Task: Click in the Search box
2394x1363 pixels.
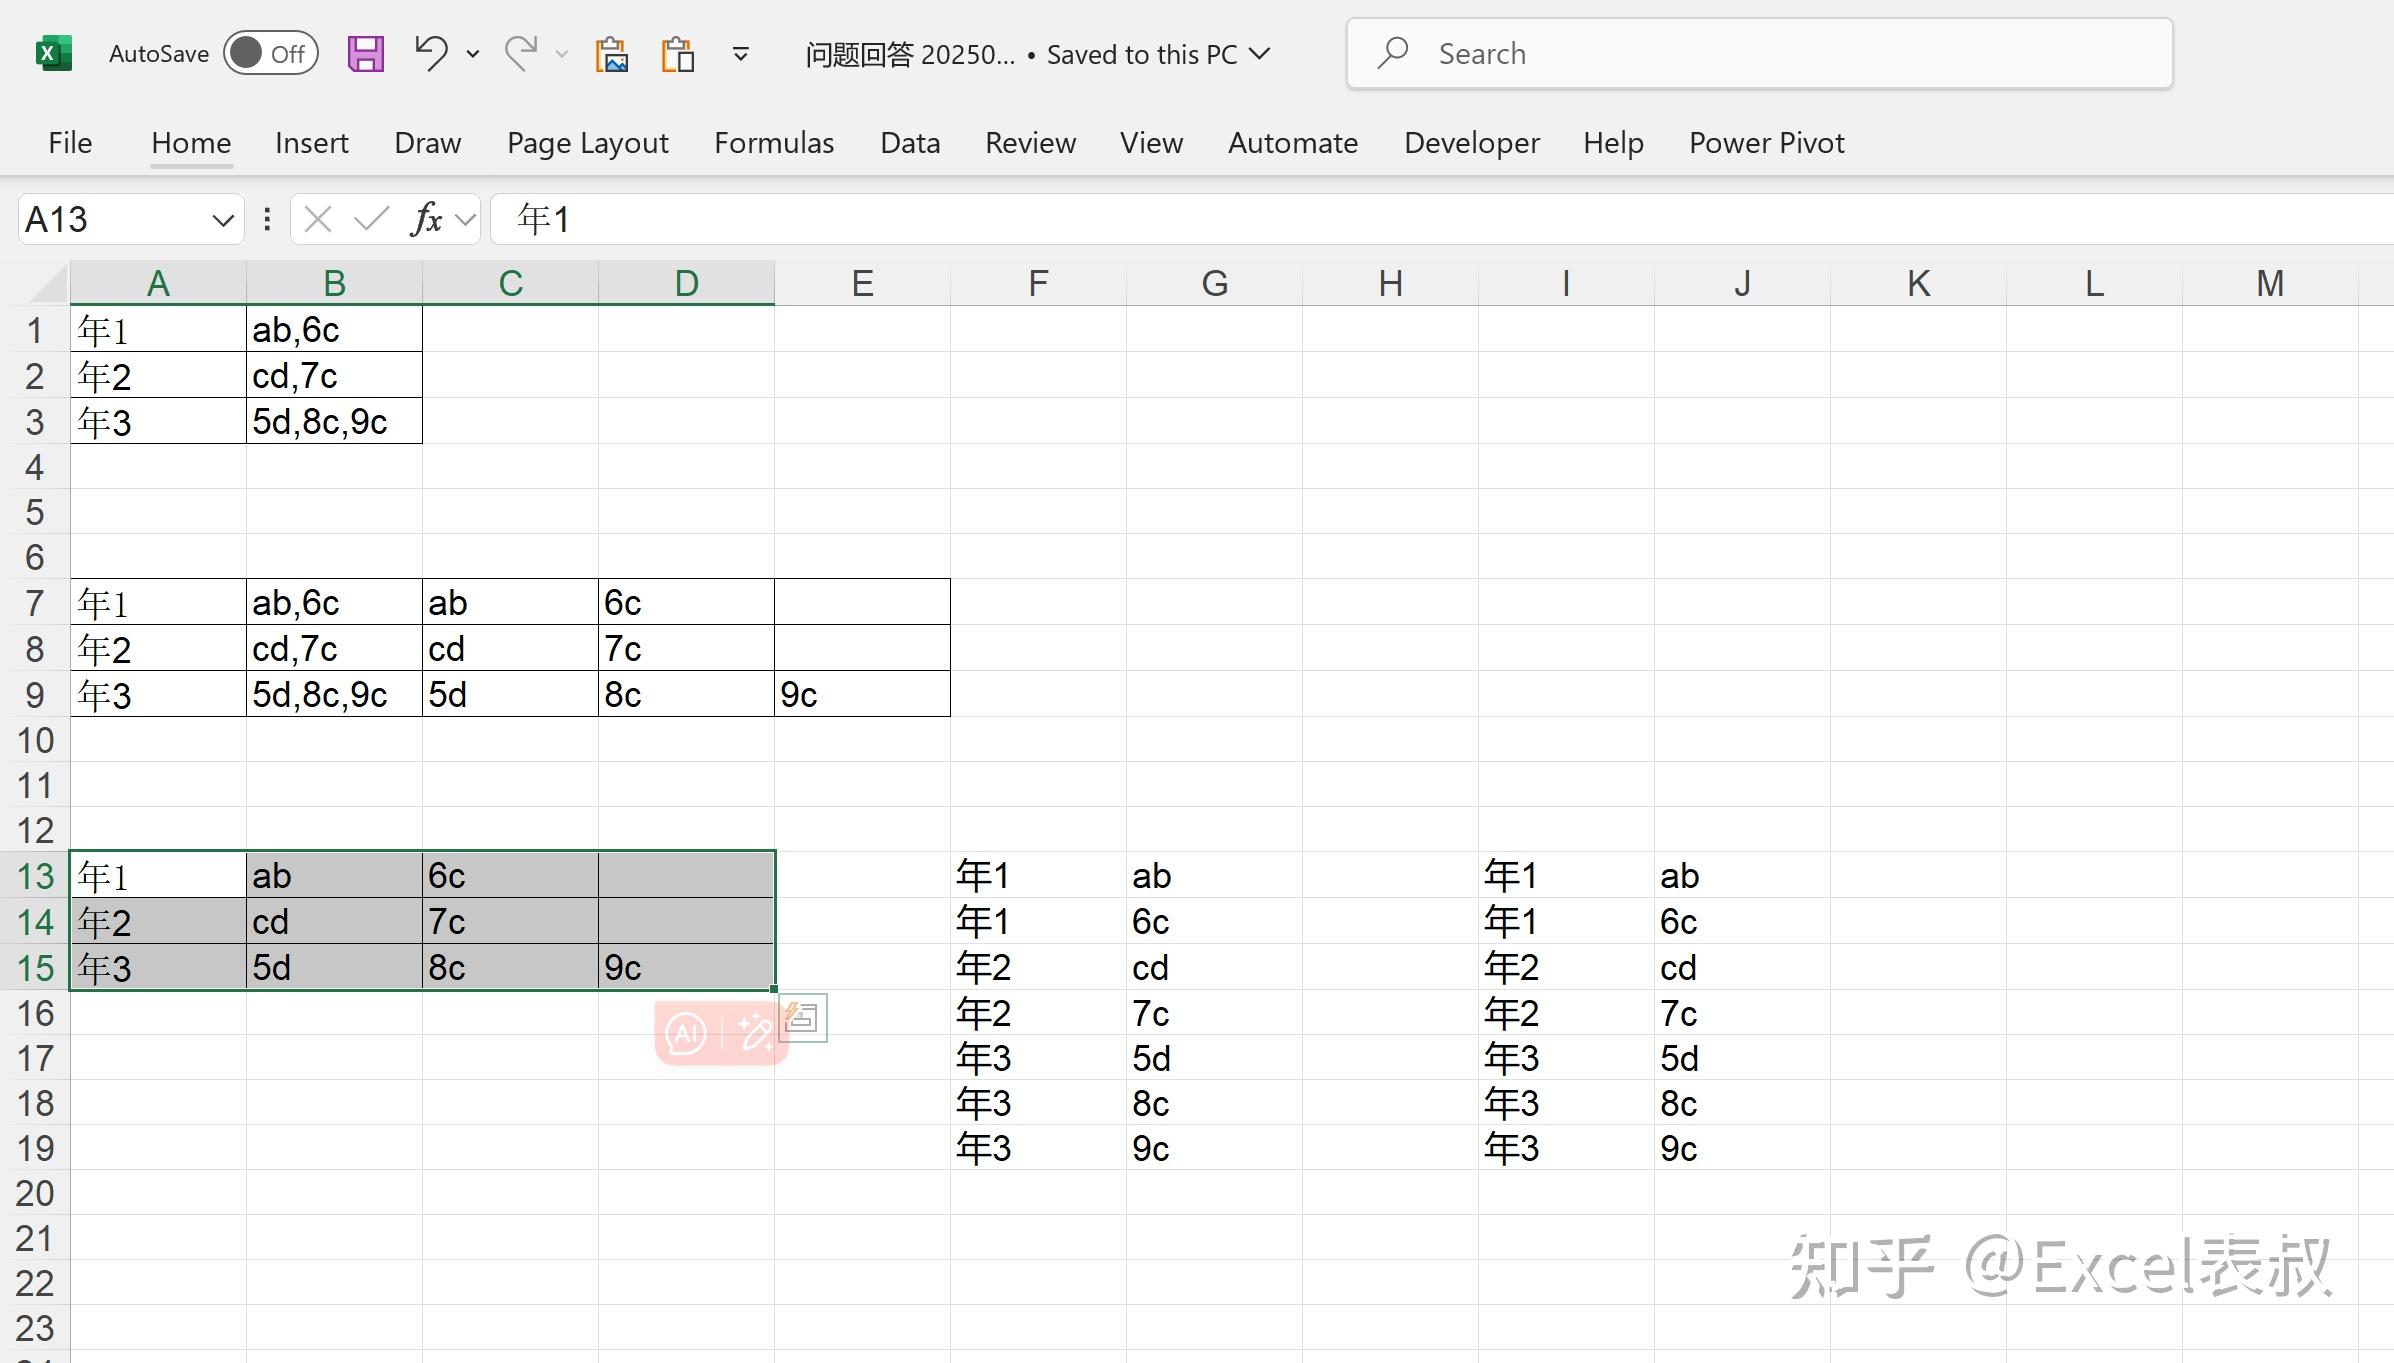Action: click(x=1759, y=54)
